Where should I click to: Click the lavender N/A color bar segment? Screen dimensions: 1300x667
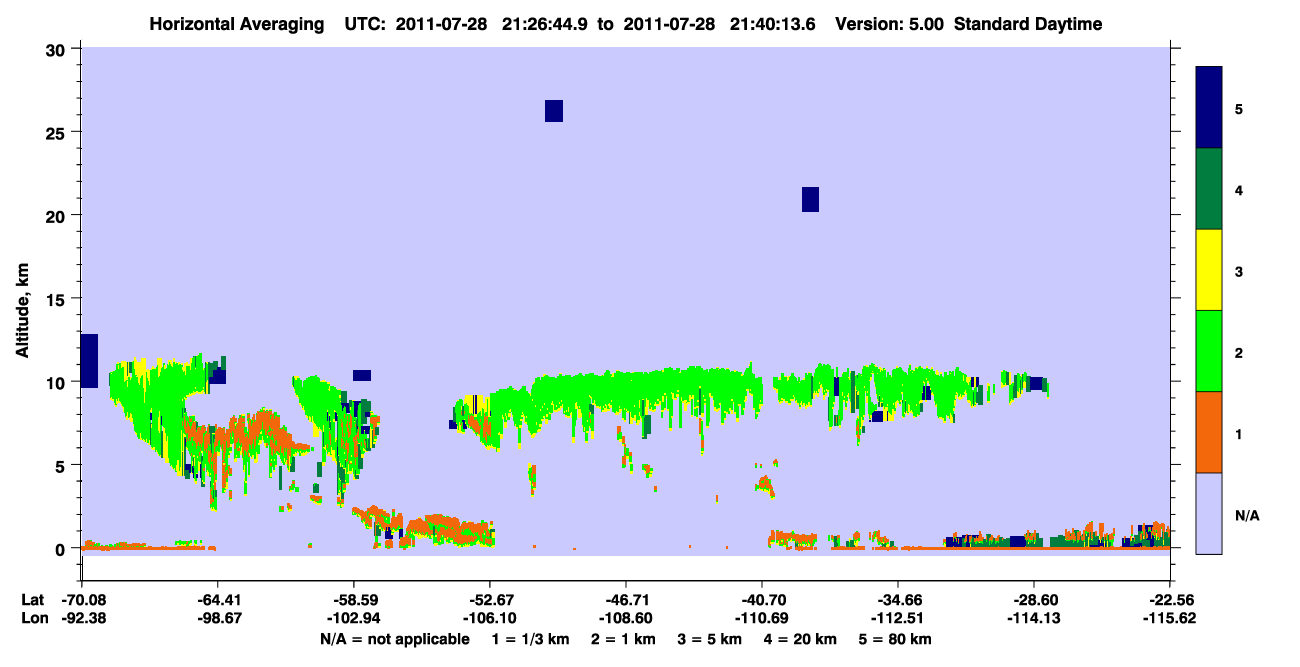coord(1209,513)
